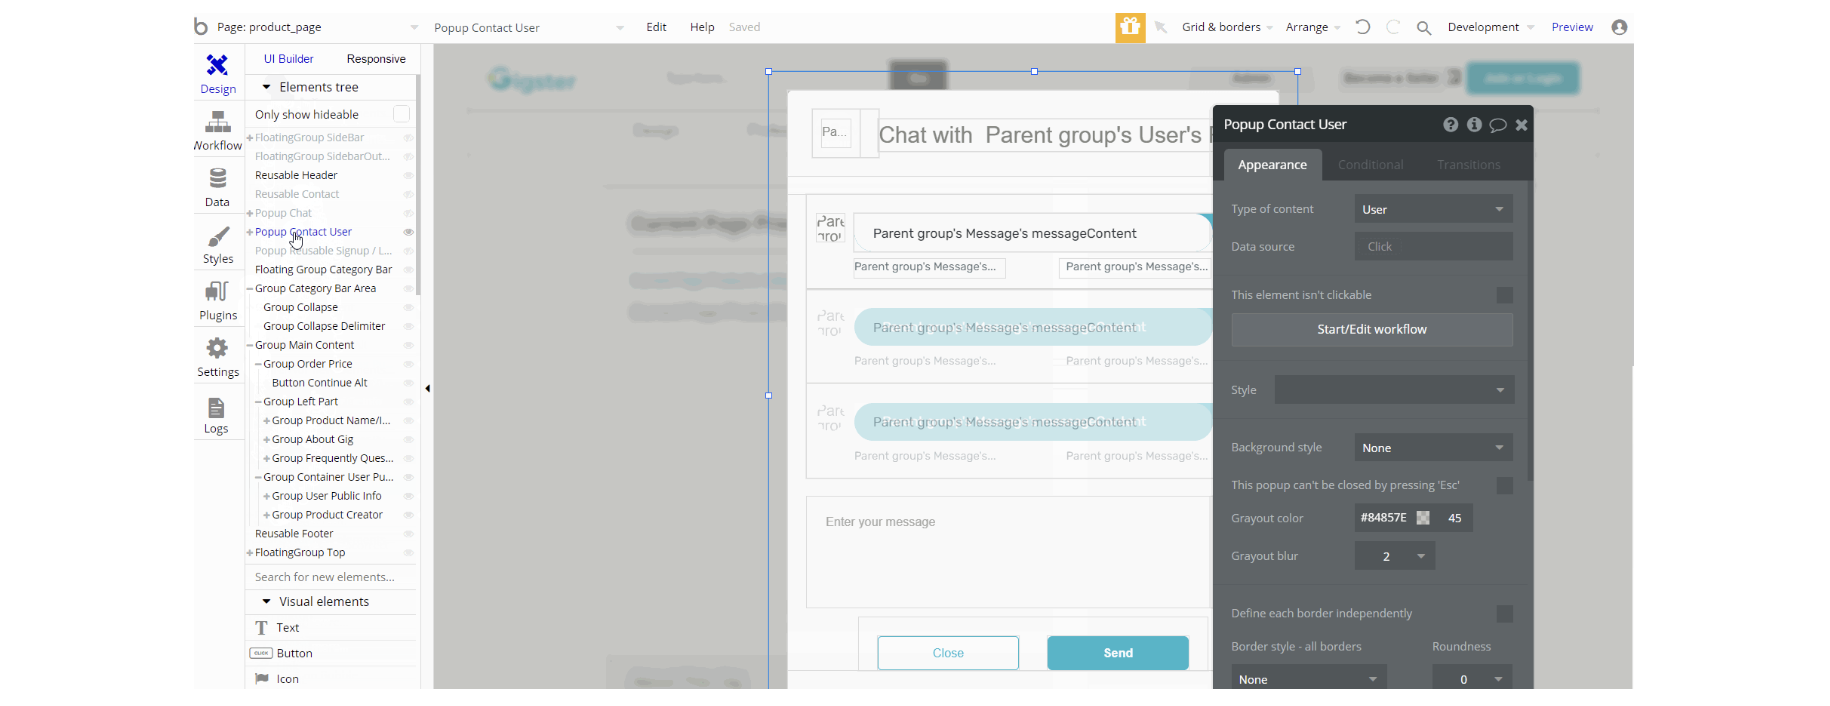The image size is (1830, 706).
Task: Switch to the Responsive tab
Action: tap(376, 59)
